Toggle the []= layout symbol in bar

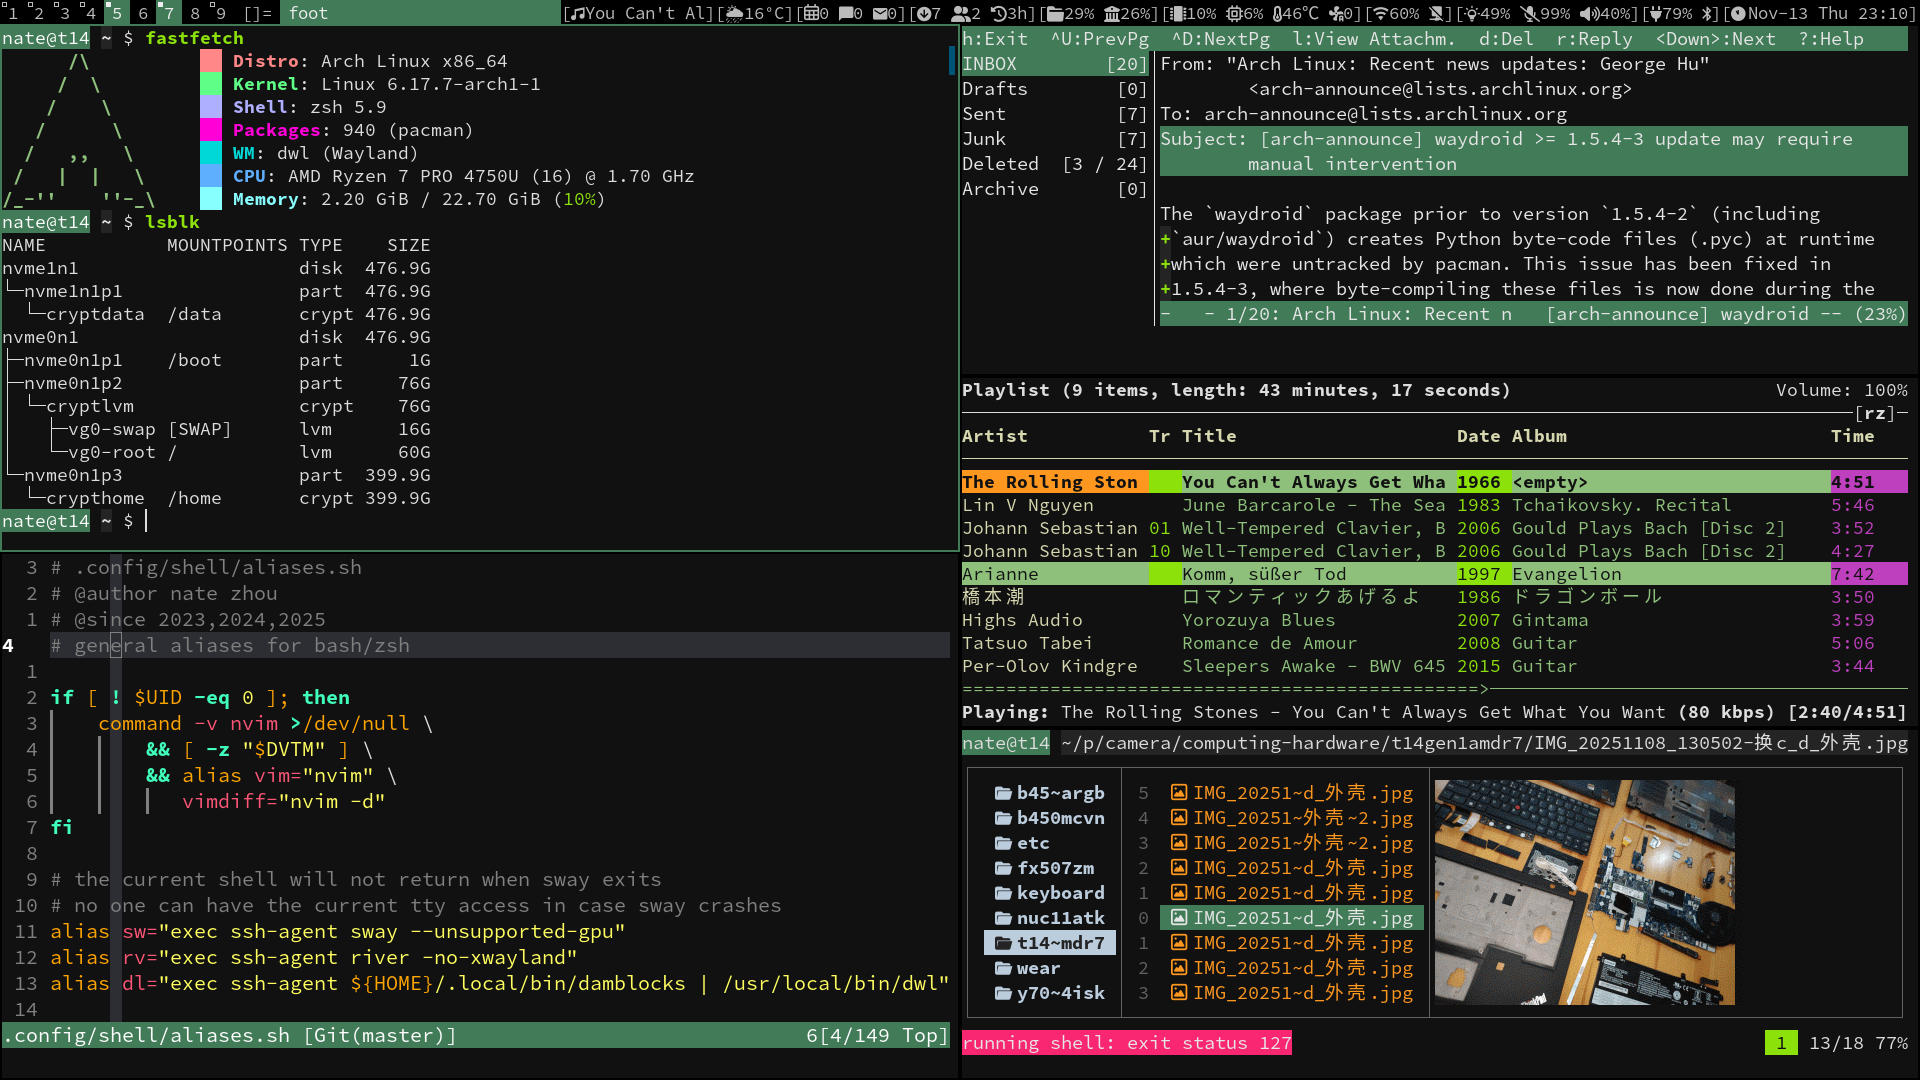[x=258, y=13]
